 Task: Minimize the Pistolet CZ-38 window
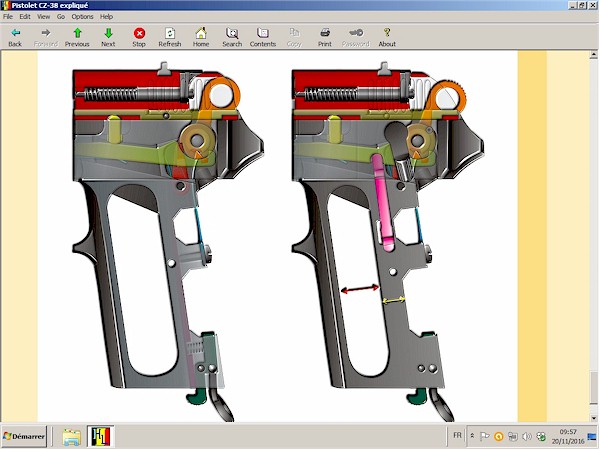[573, 5]
